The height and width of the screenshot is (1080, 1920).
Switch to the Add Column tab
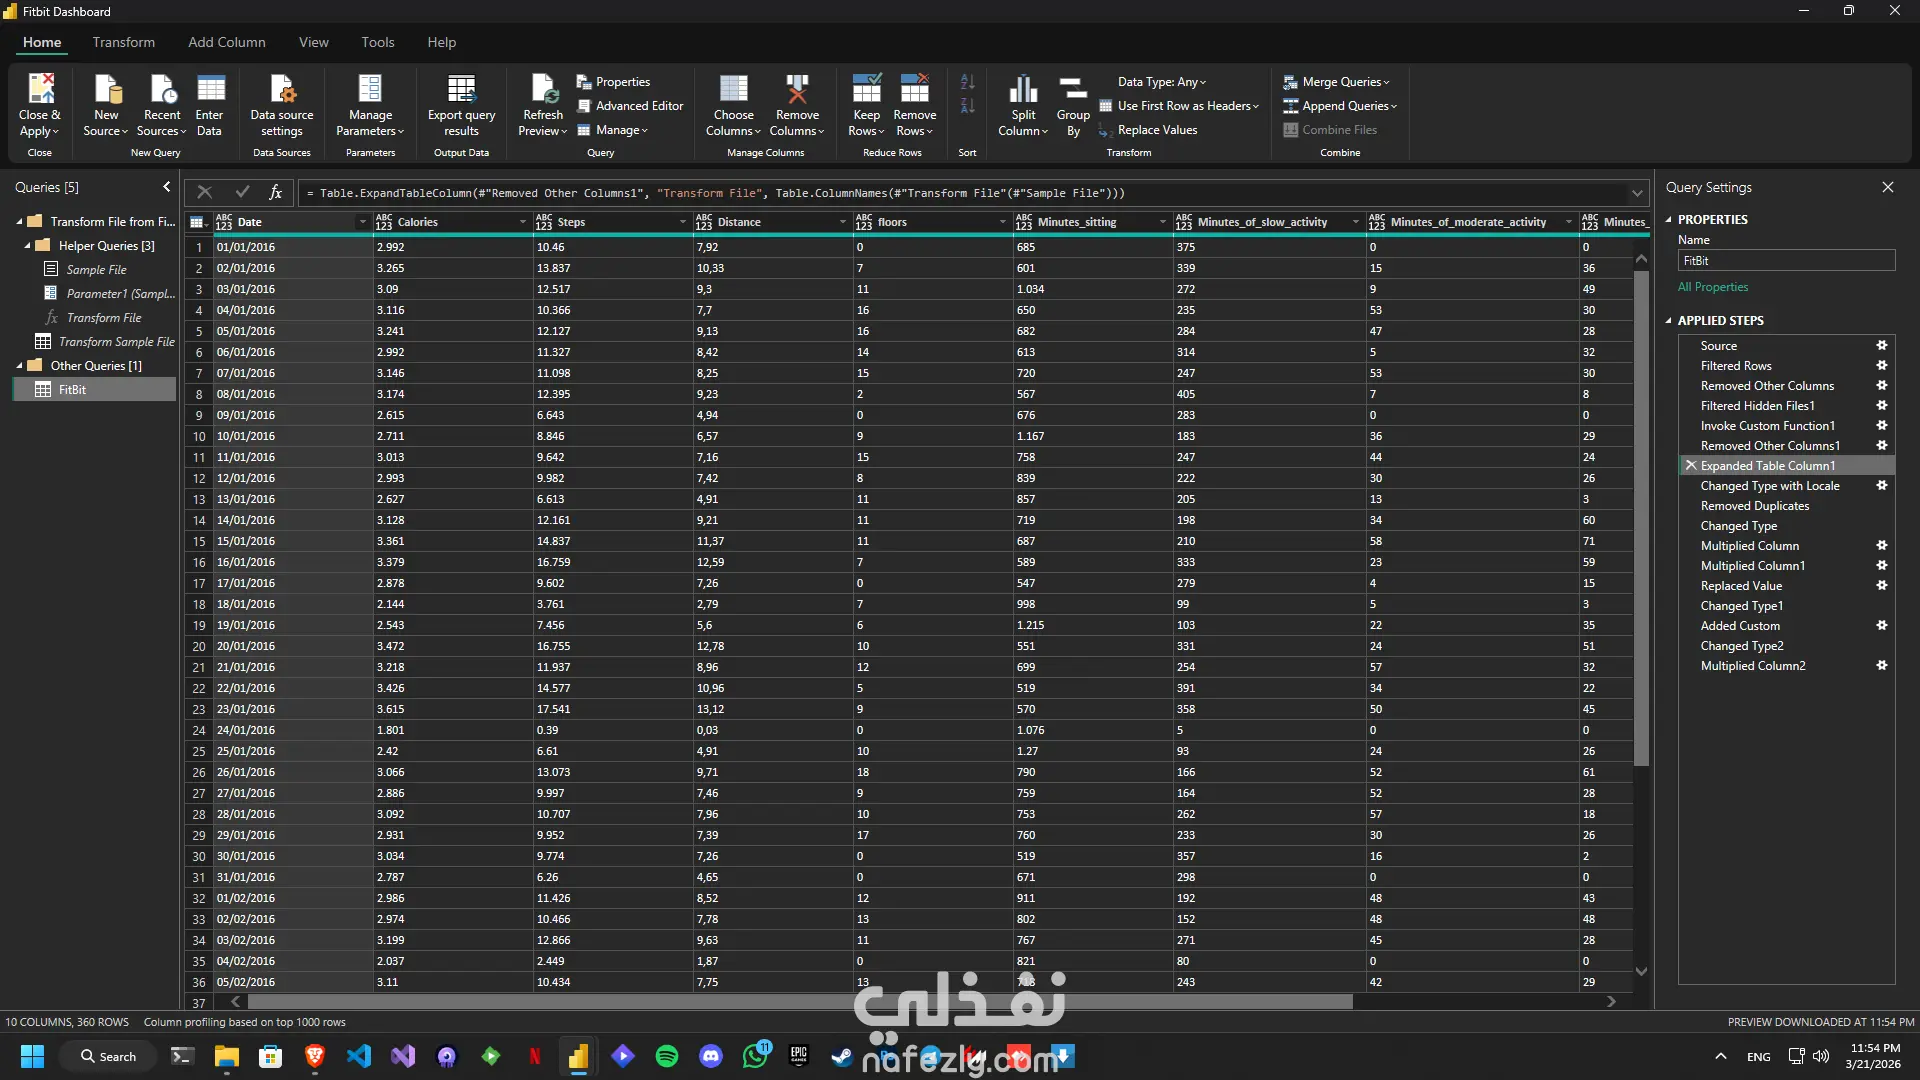tap(226, 42)
